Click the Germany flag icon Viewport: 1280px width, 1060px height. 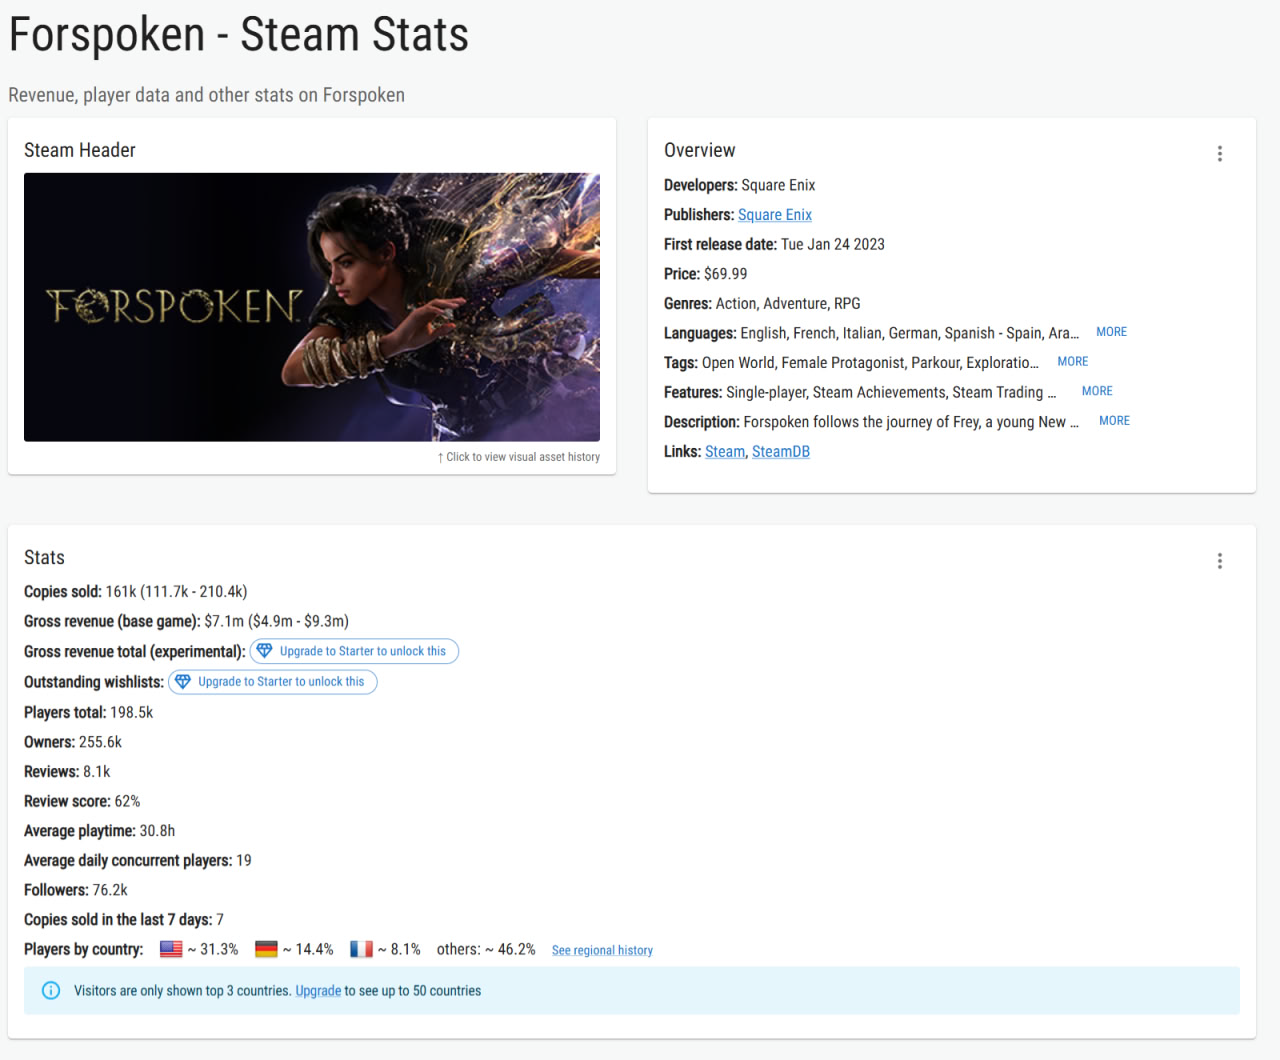(266, 949)
